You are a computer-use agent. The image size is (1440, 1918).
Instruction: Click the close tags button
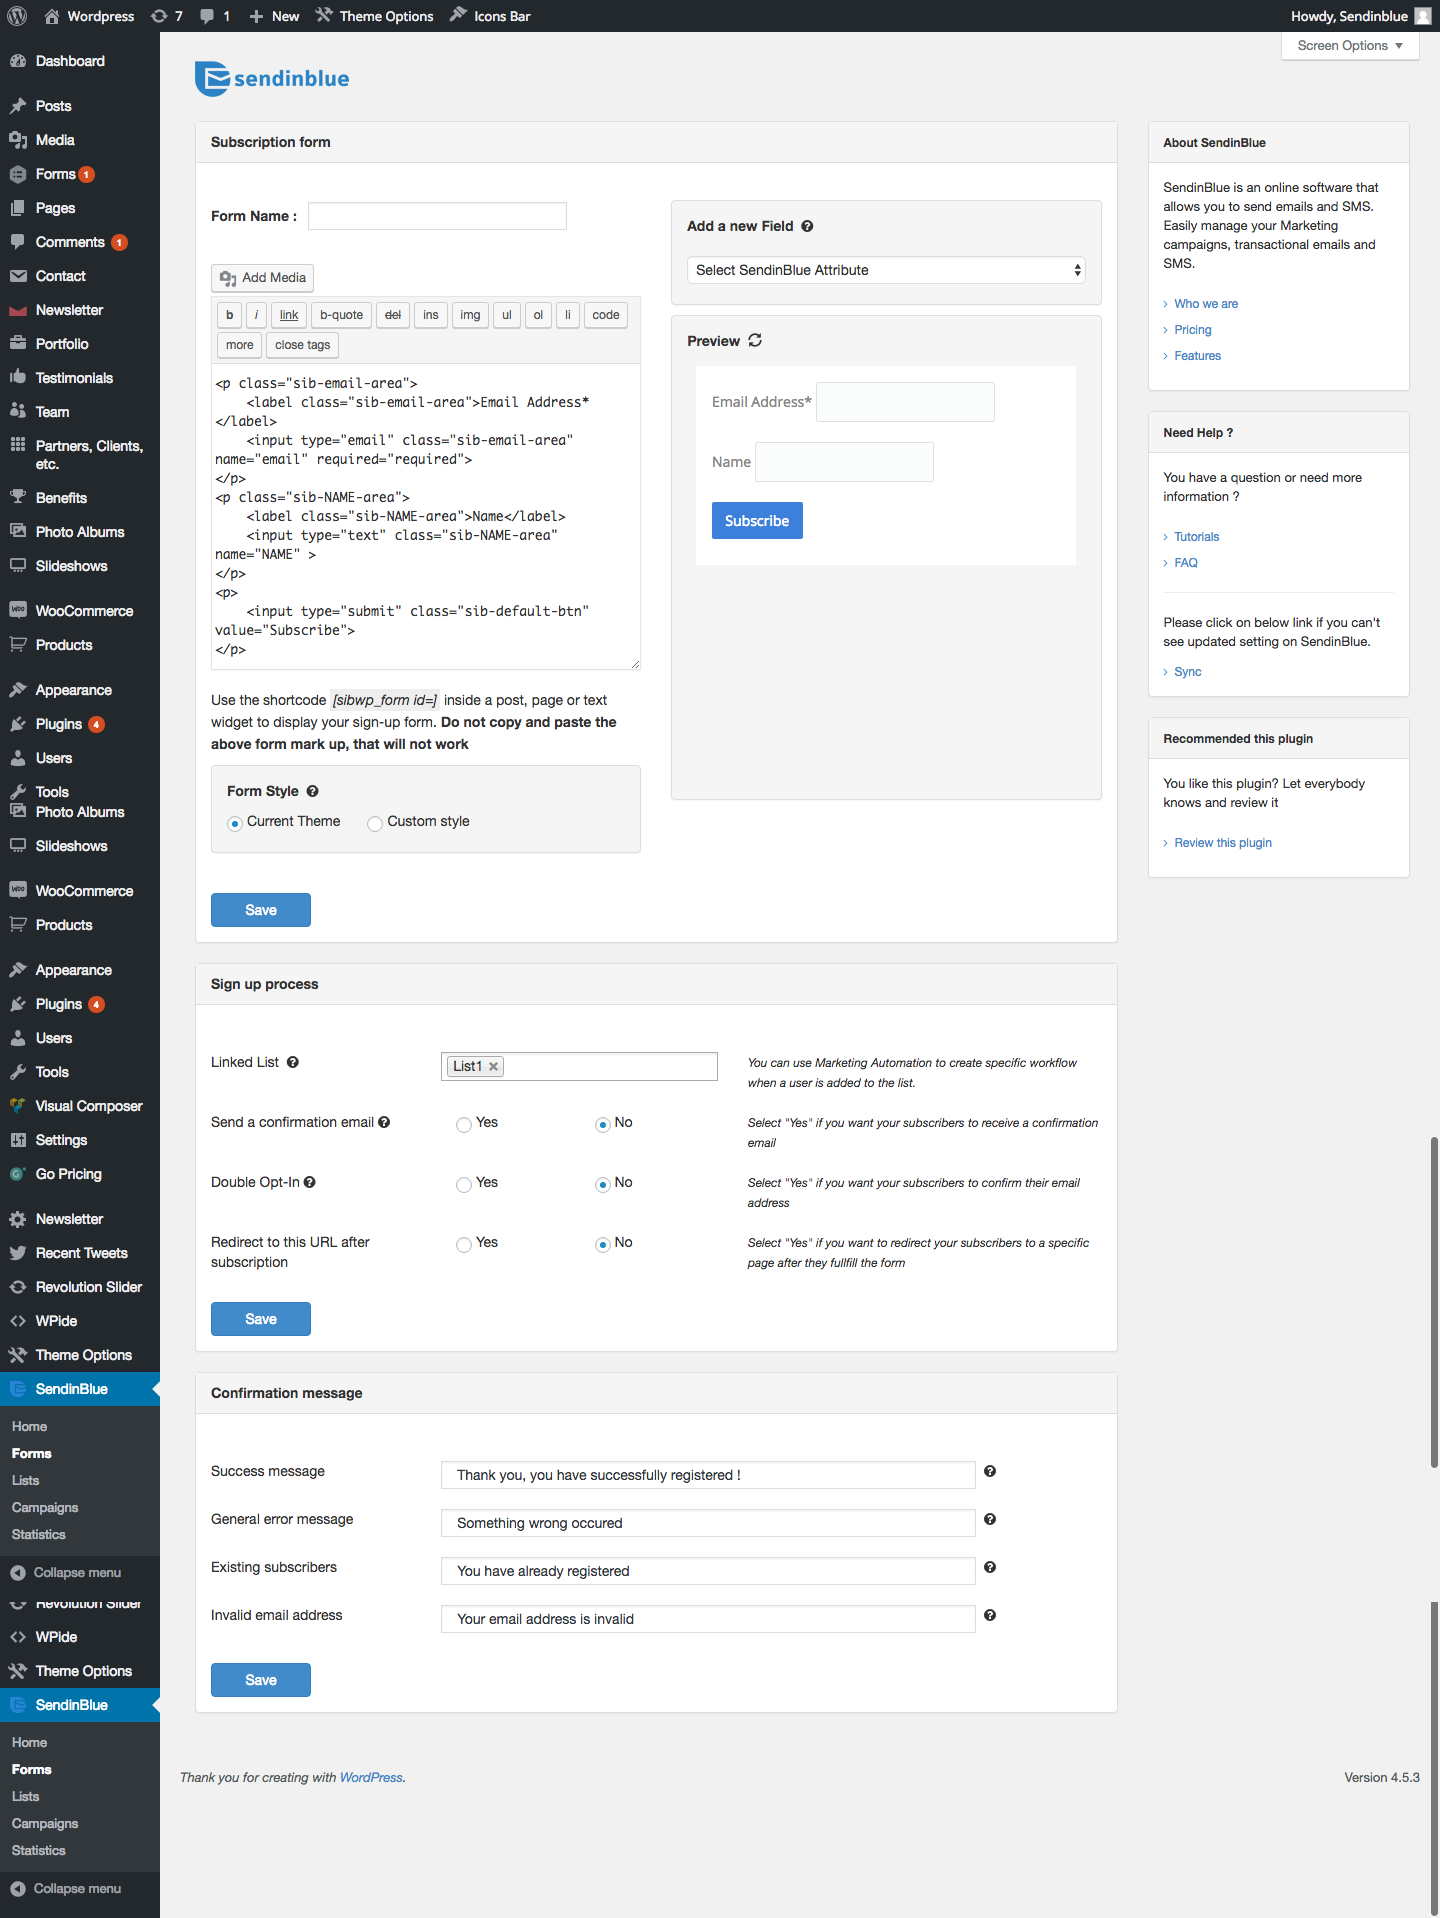click(x=303, y=345)
